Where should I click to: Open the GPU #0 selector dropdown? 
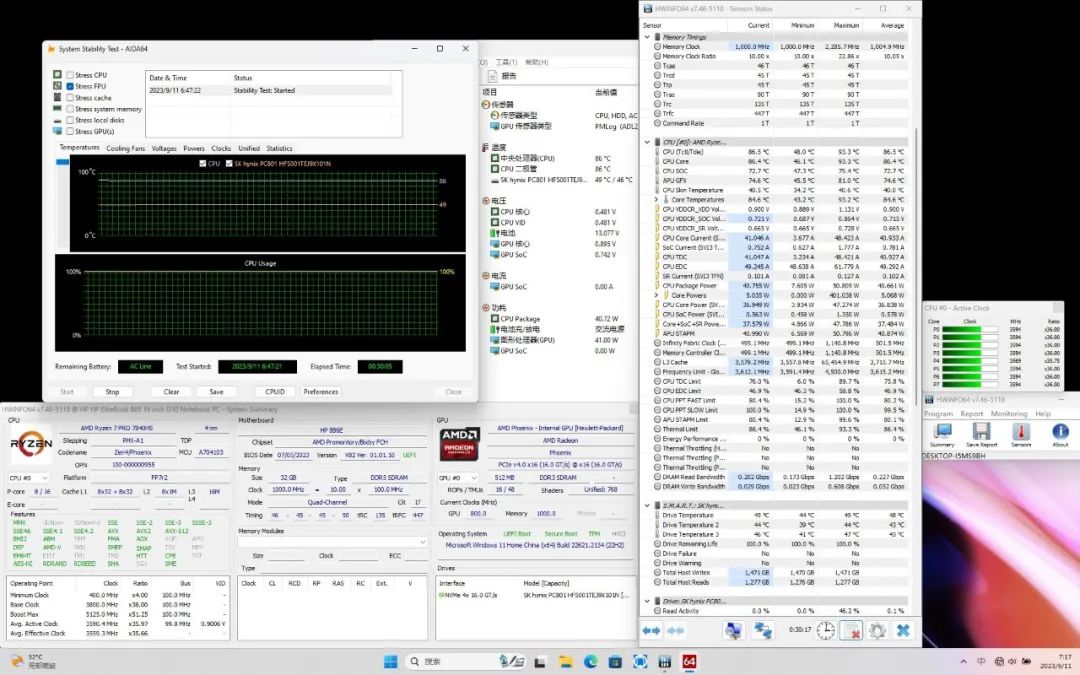458,477
